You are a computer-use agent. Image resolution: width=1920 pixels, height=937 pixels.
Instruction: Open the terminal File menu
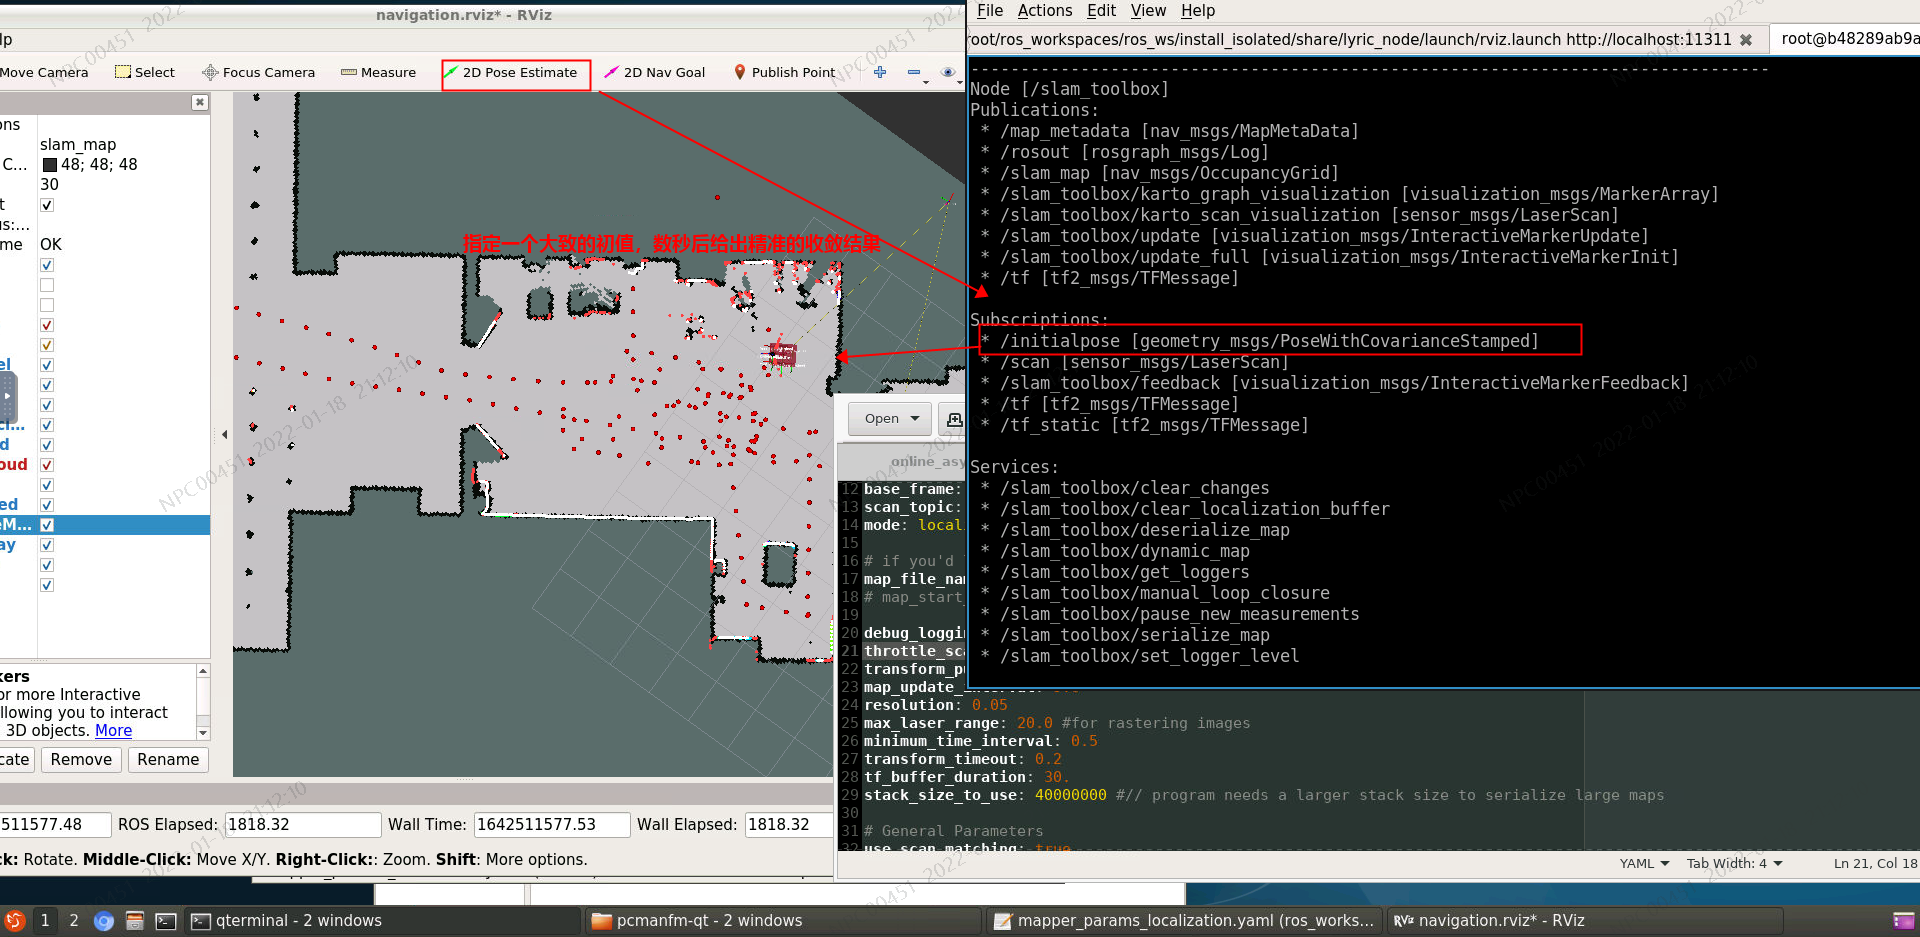point(990,11)
